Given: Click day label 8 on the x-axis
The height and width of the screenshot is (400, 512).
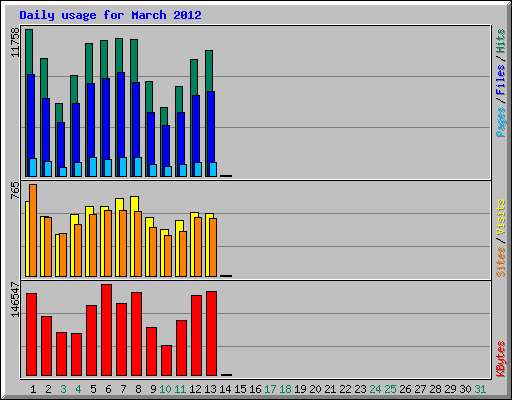Looking at the screenshot, I should (138, 389).
